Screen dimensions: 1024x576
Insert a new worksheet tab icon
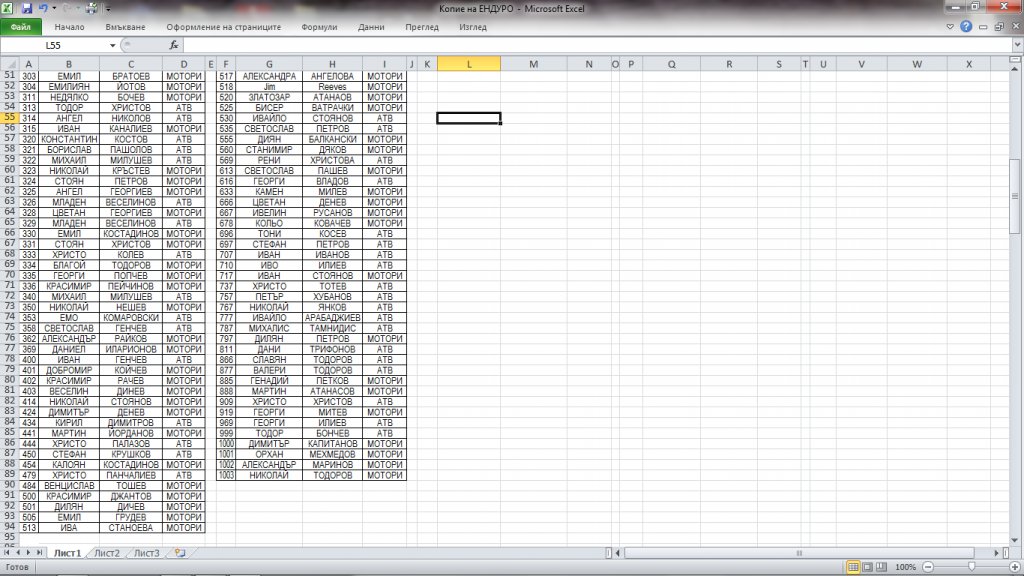pyautogui.click(x=180, y=553)
